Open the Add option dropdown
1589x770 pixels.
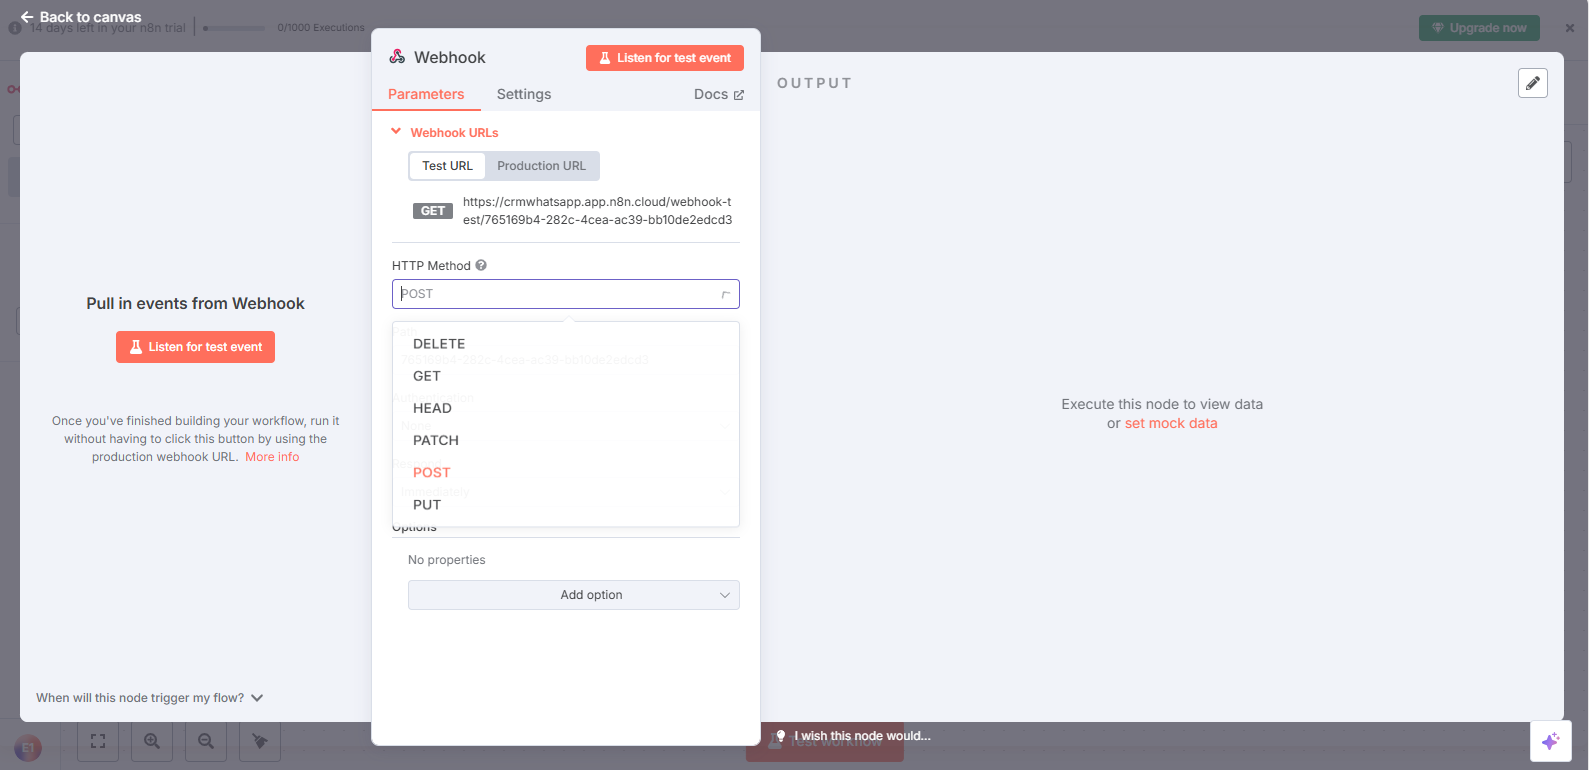(x=574, y=595)
